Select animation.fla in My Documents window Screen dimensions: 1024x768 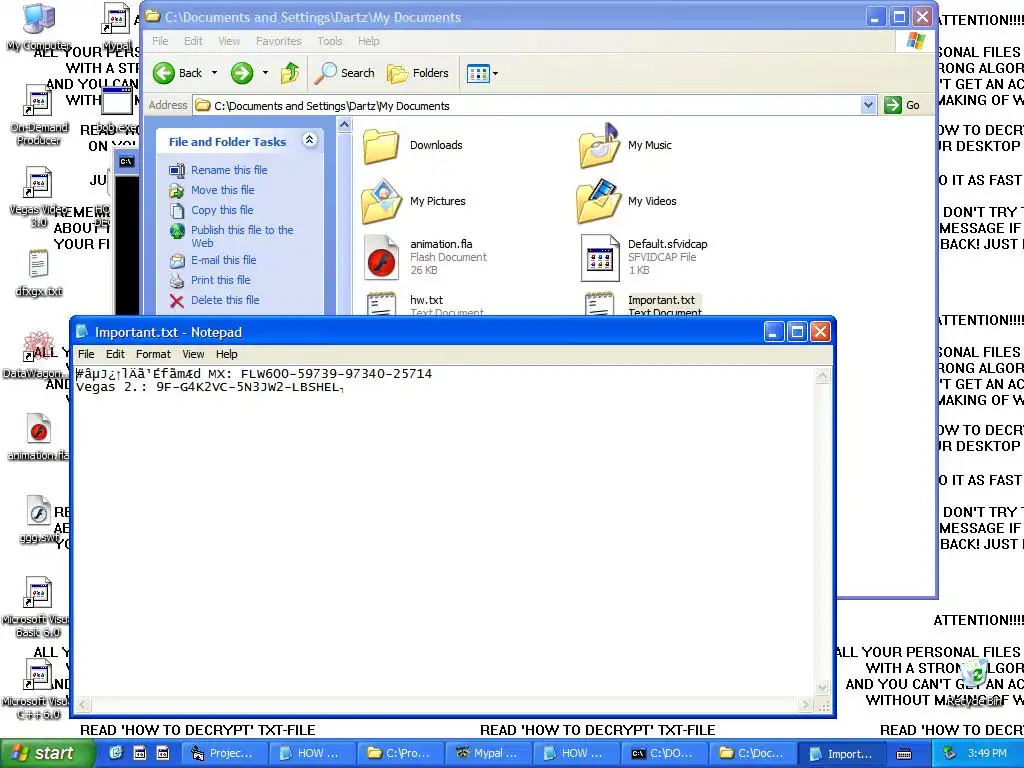point(426,257)
